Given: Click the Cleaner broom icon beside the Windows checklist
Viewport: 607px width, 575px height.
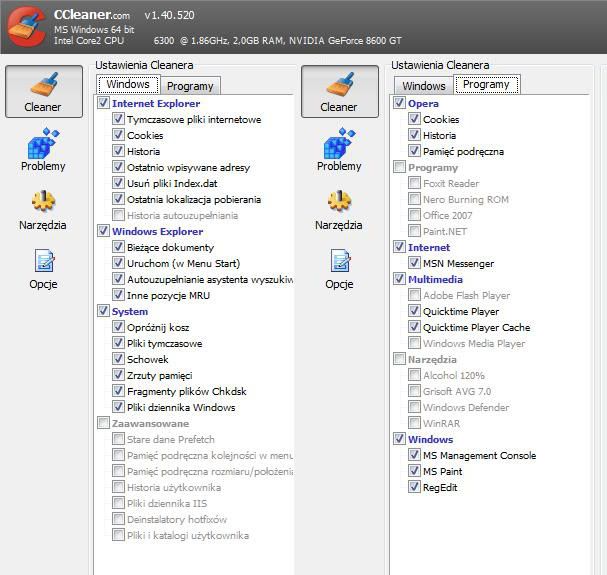Looking at the screenshot, I should (43, 85).
